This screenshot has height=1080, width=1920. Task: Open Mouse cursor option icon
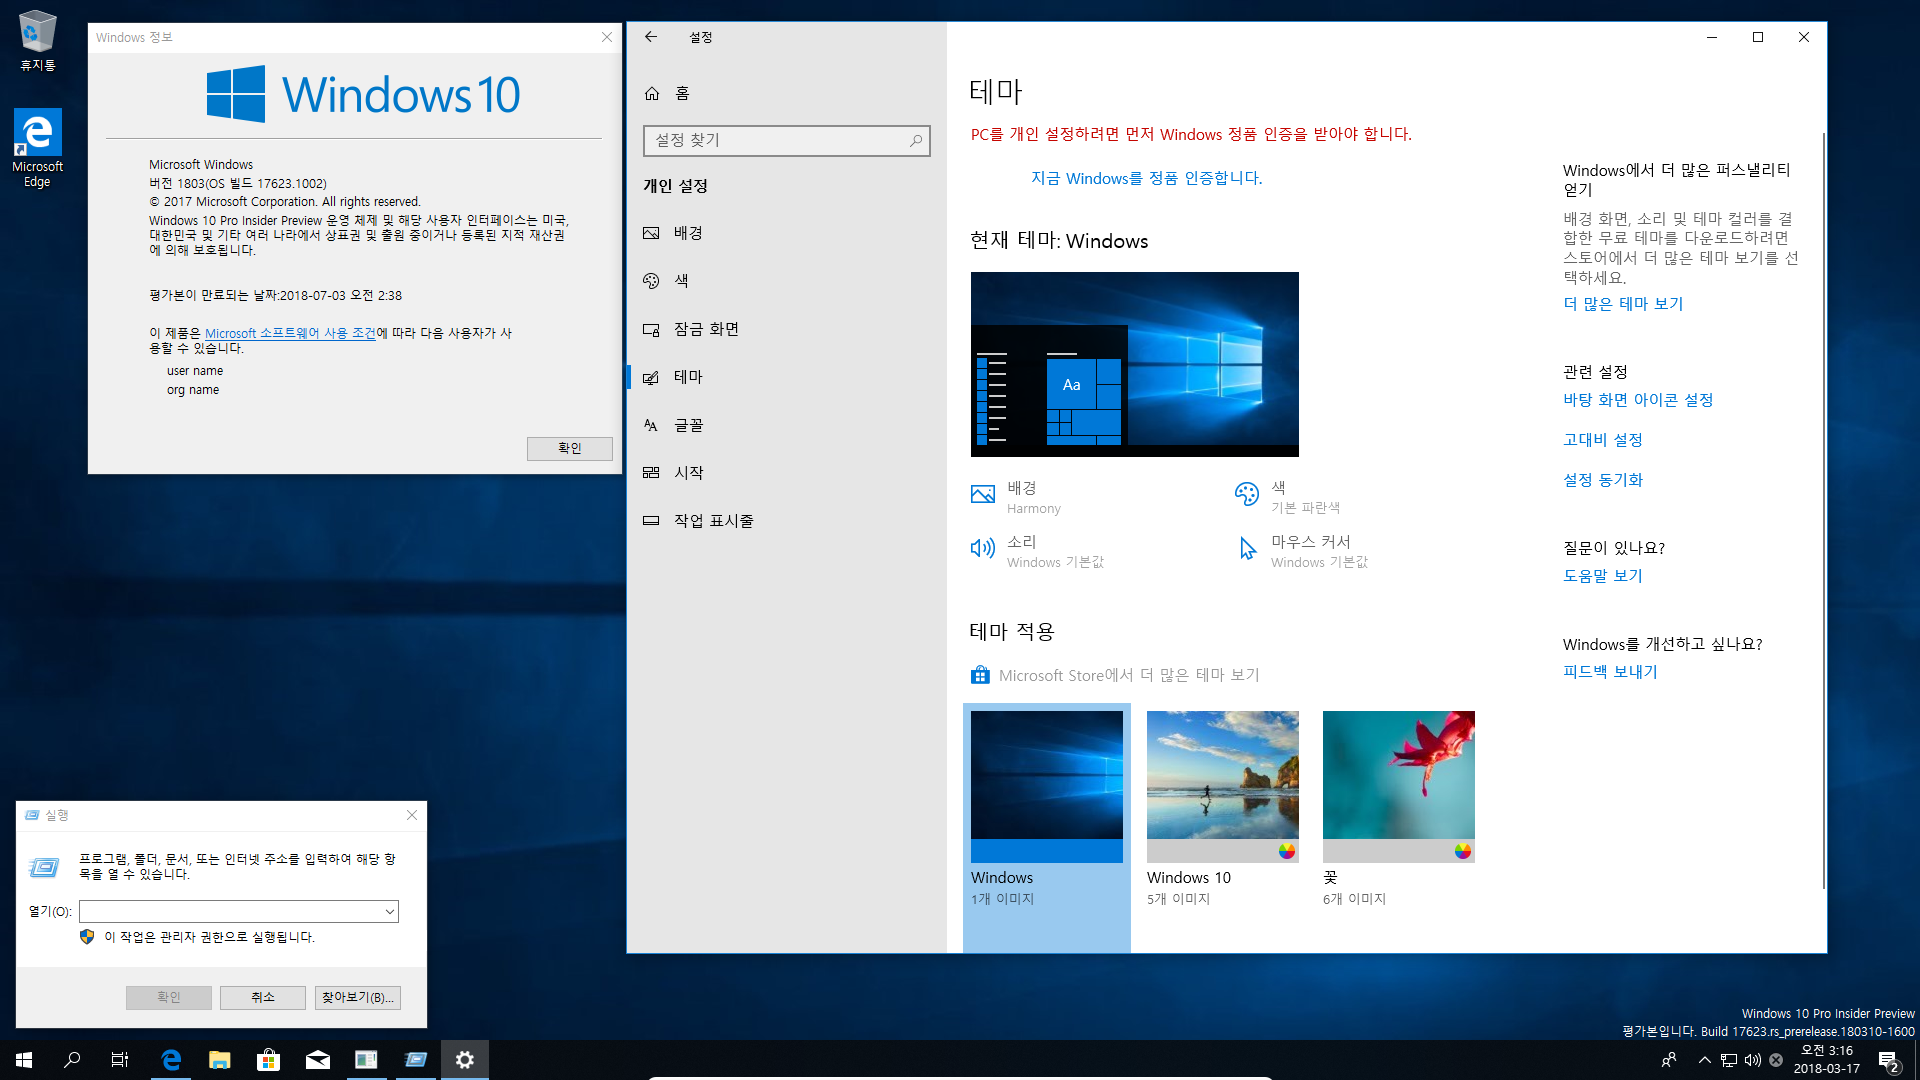[1247, 548]
